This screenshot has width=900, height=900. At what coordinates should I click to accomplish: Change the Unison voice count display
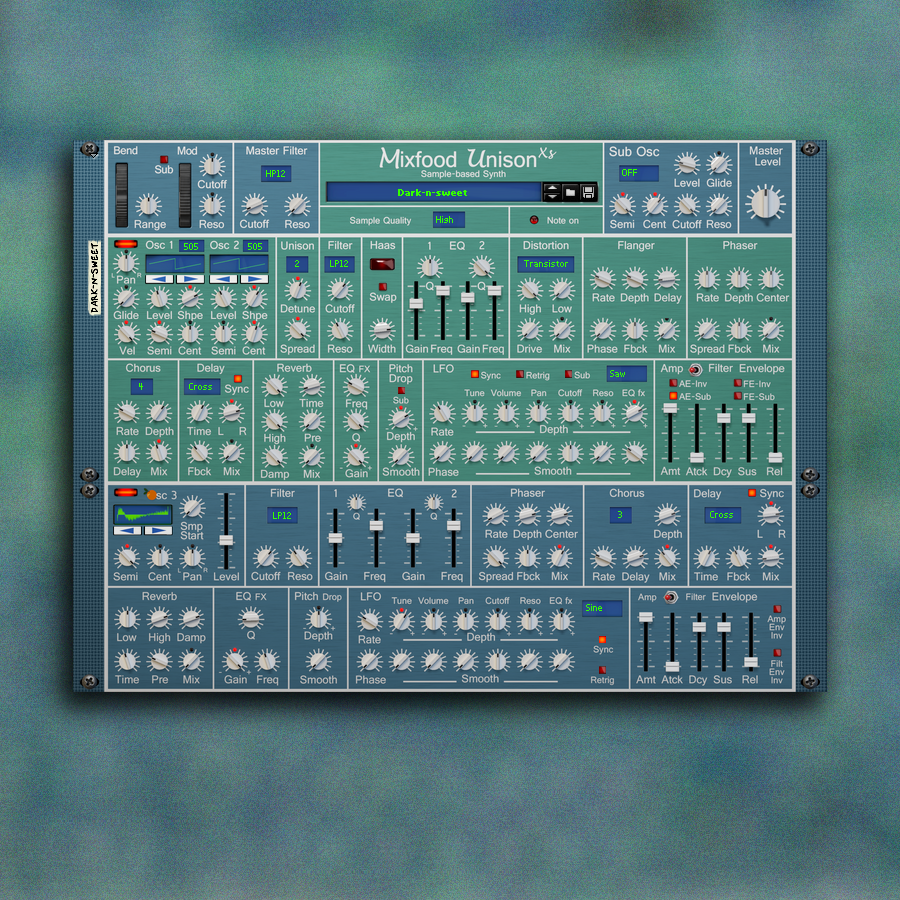[x=297, y=264]
